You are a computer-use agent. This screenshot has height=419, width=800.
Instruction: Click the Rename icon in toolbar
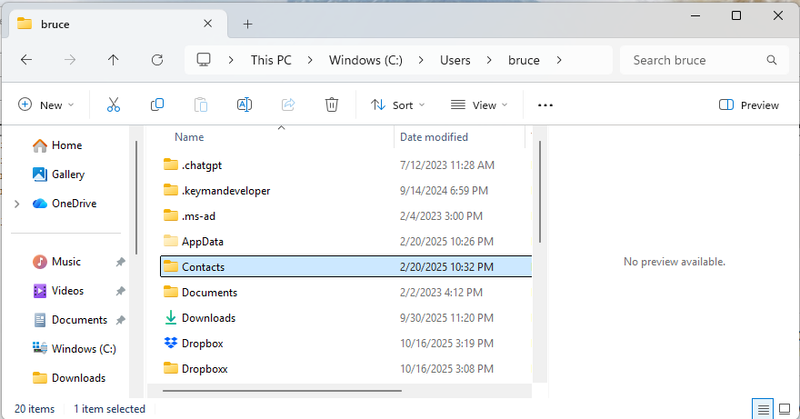pyautogui.click(x=244, y=105)
